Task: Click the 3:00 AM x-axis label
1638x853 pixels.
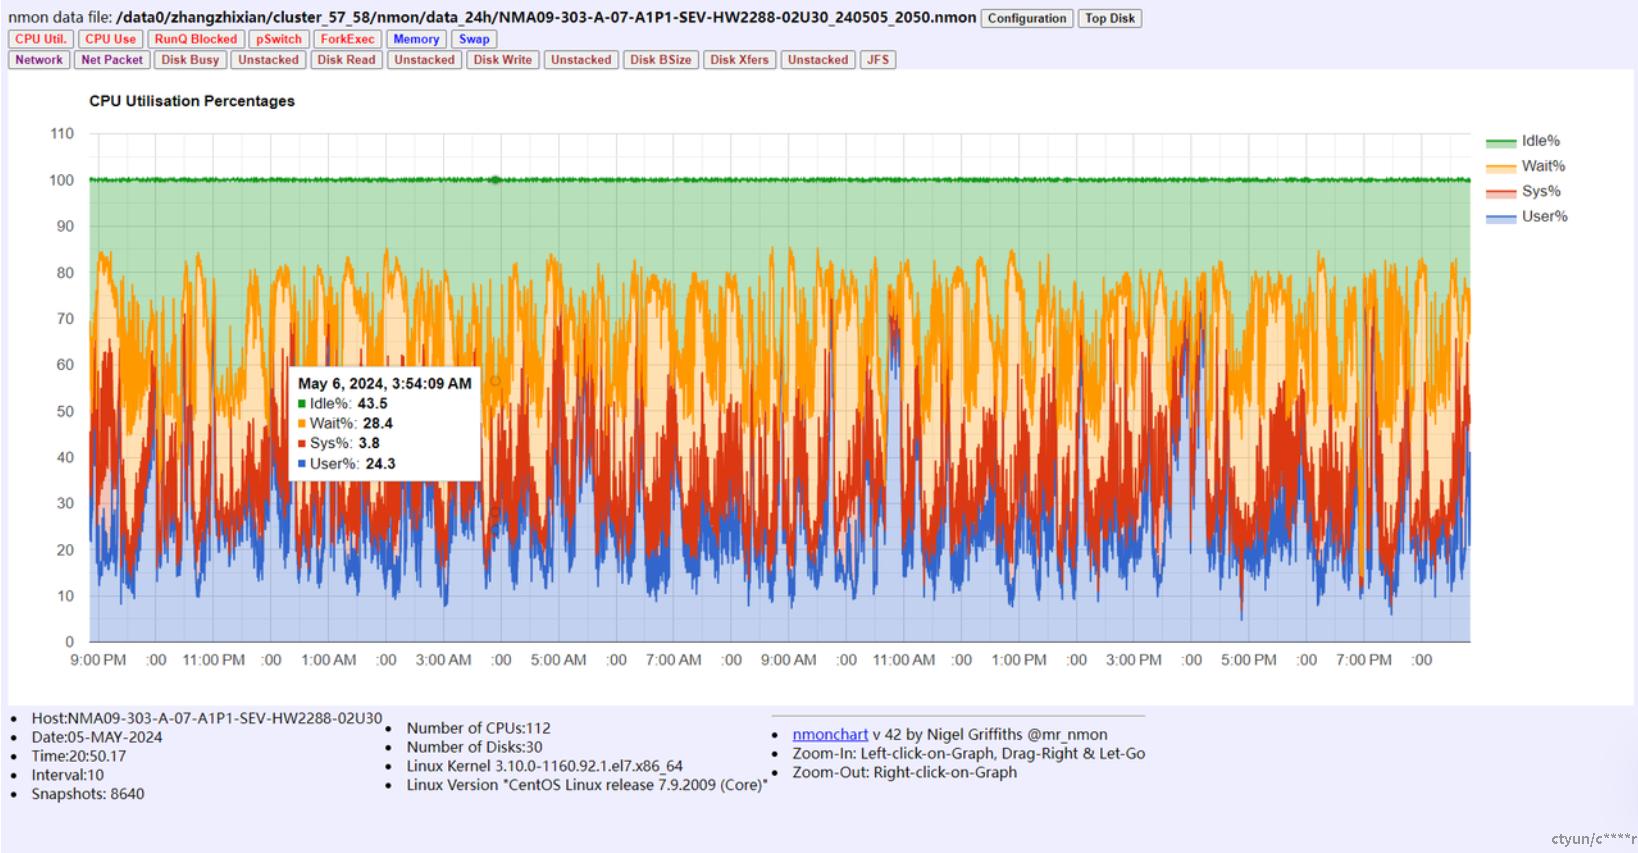Action: (x=443, y=660)
